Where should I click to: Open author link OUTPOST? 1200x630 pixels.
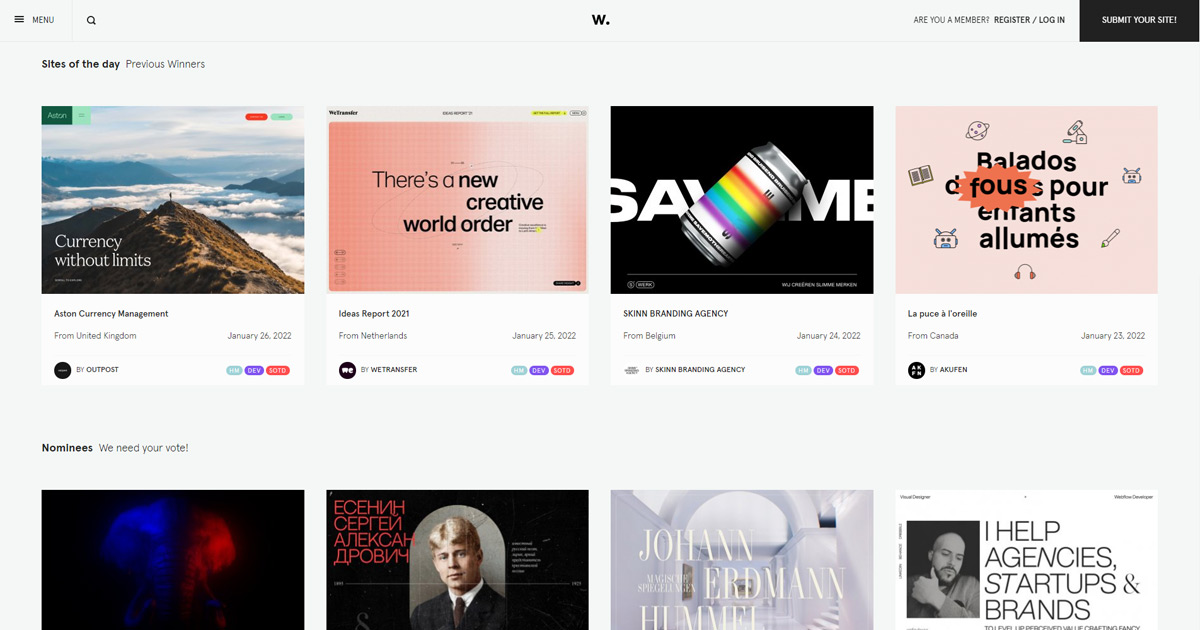click(x=102, y=370)
